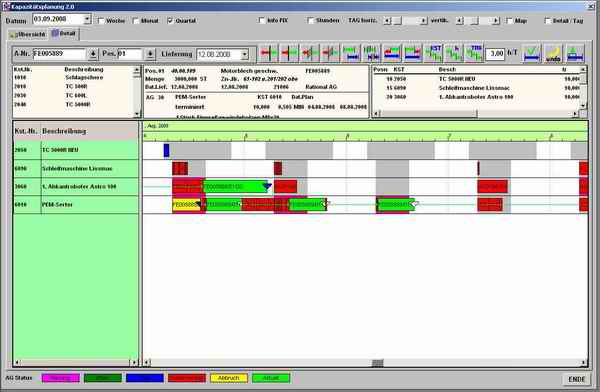Tick the Stunden checkbox

click(x=310, y=20)
